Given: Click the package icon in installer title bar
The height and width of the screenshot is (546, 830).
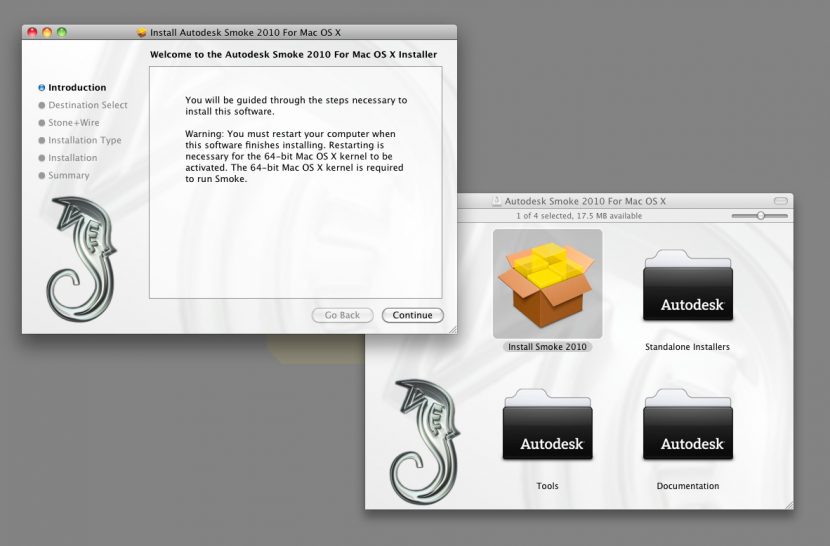Looking at the screenshot, I should pos(141,33).
